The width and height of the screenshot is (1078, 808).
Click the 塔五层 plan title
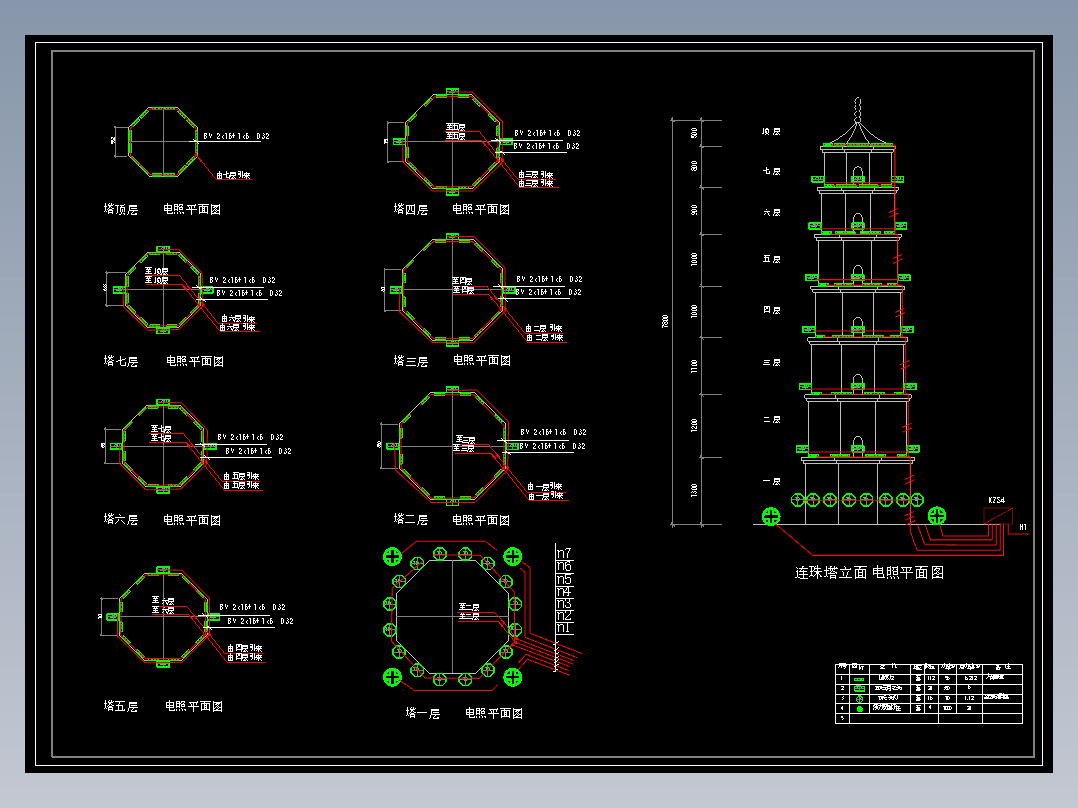[121, 706]
